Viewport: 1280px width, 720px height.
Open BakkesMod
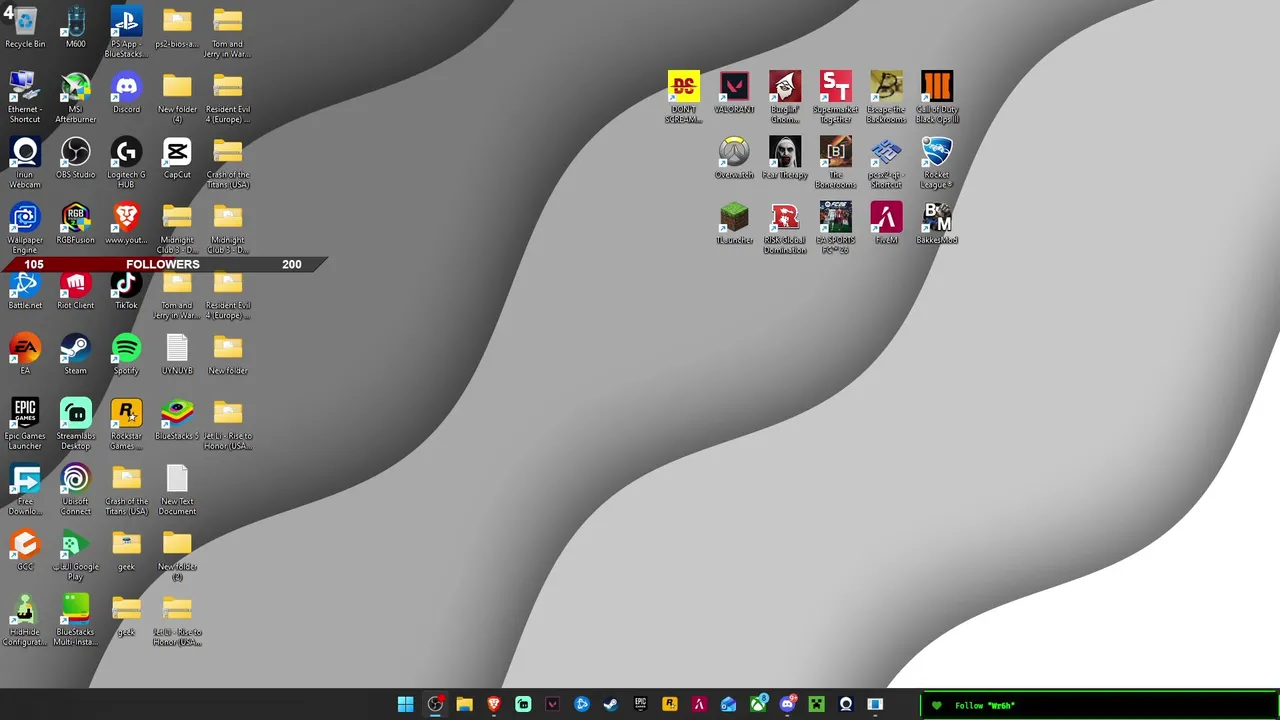(937, 224)
